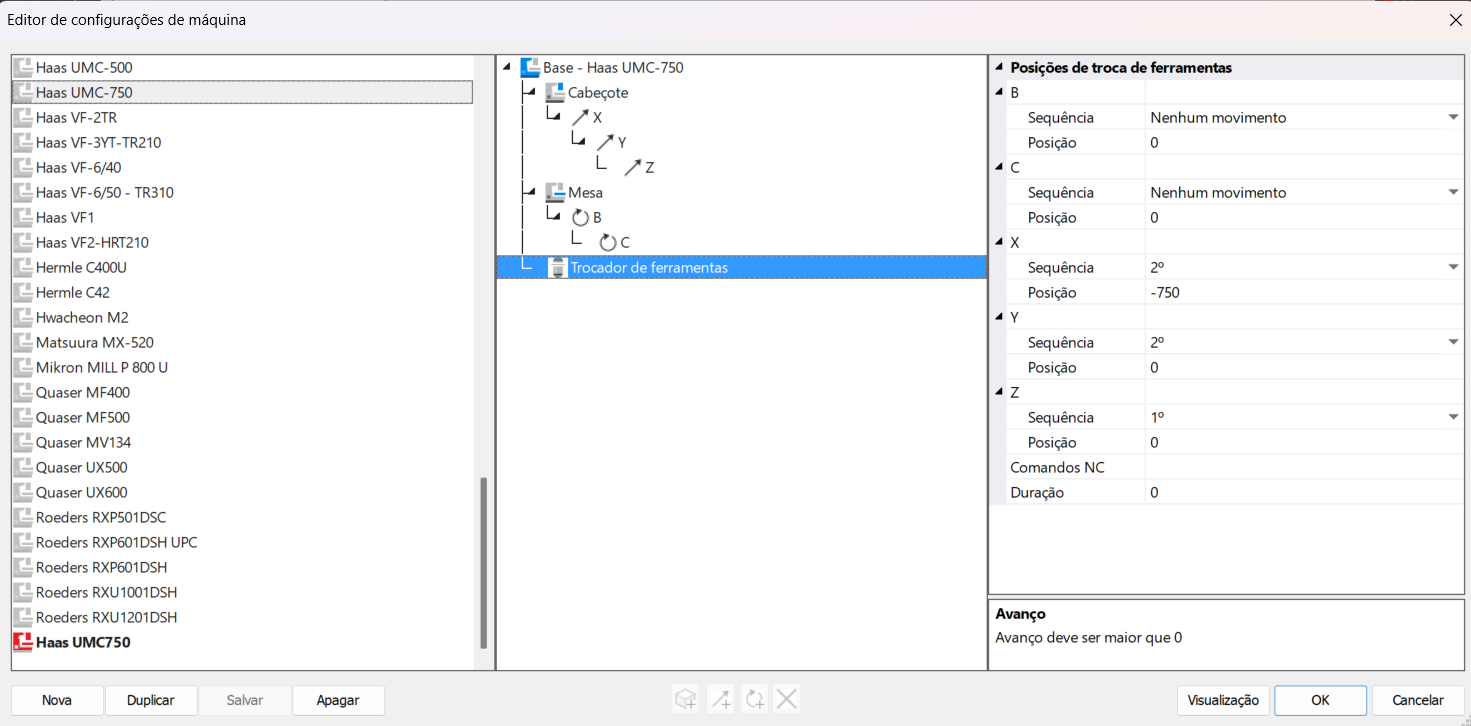This screenshot has width=1471, height=726.
Task: Click the machine icon beside Roeders RXP601DSH
Action: click(23, 567)
